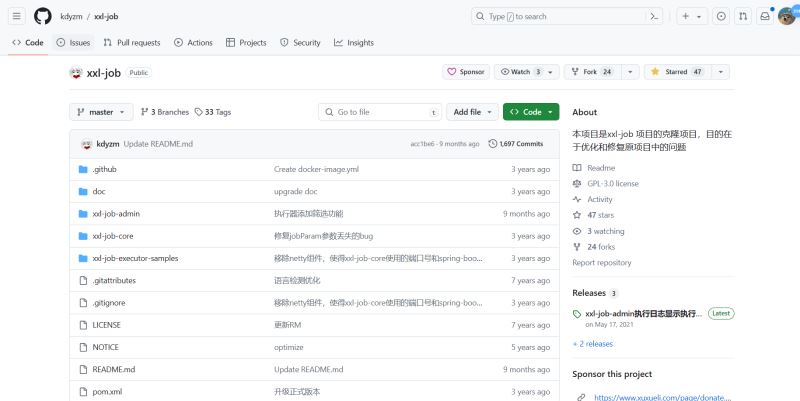The image size is (800, 401).
Task: Open pull requests shortcut icon in header
Action: click(743, 16)
